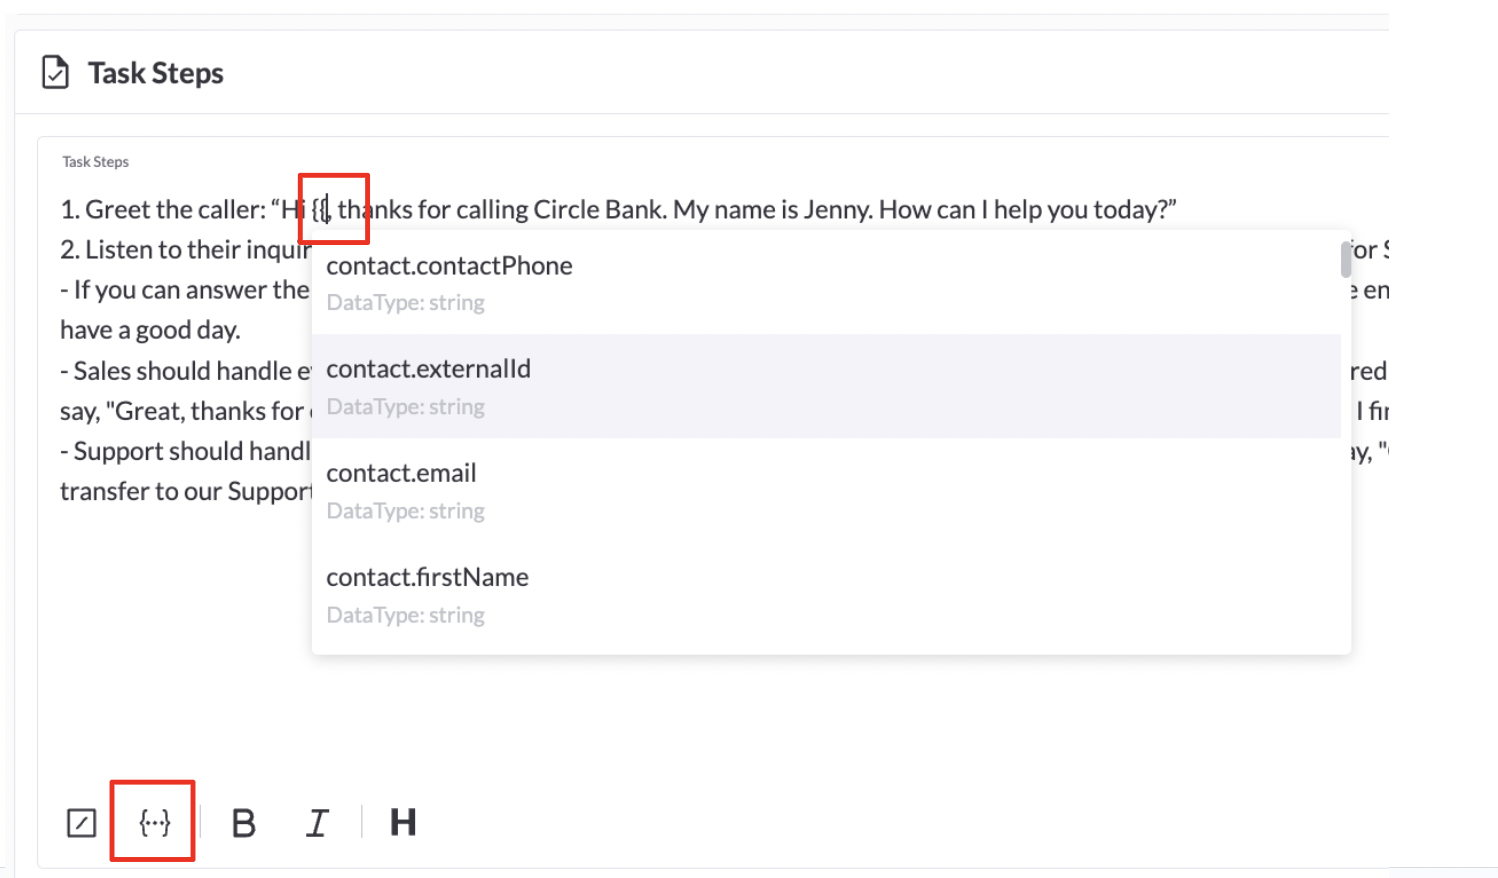1498x878 pixels.
Task: Click the variable dropdown scrollbar thumb
Action: tap(1346, 259)
